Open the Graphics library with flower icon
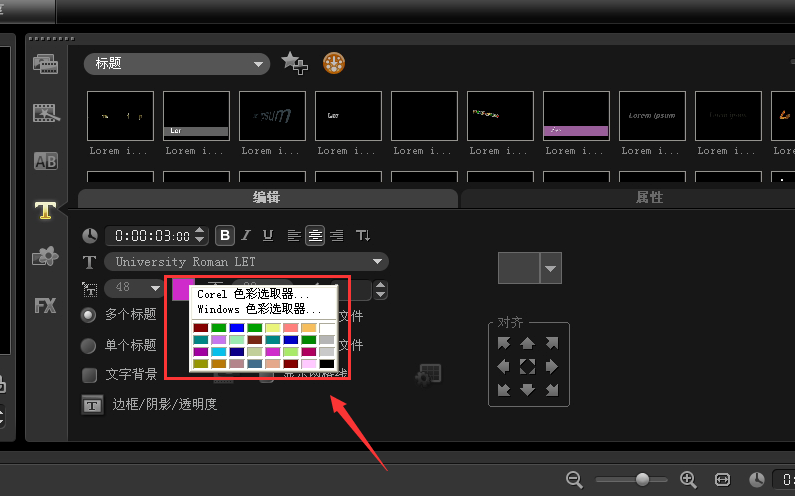795x496 pixels. [45, 256]
